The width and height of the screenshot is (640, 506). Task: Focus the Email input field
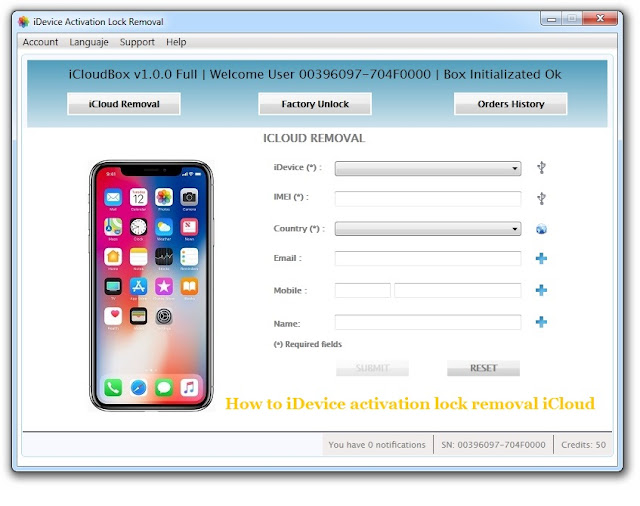428,258
